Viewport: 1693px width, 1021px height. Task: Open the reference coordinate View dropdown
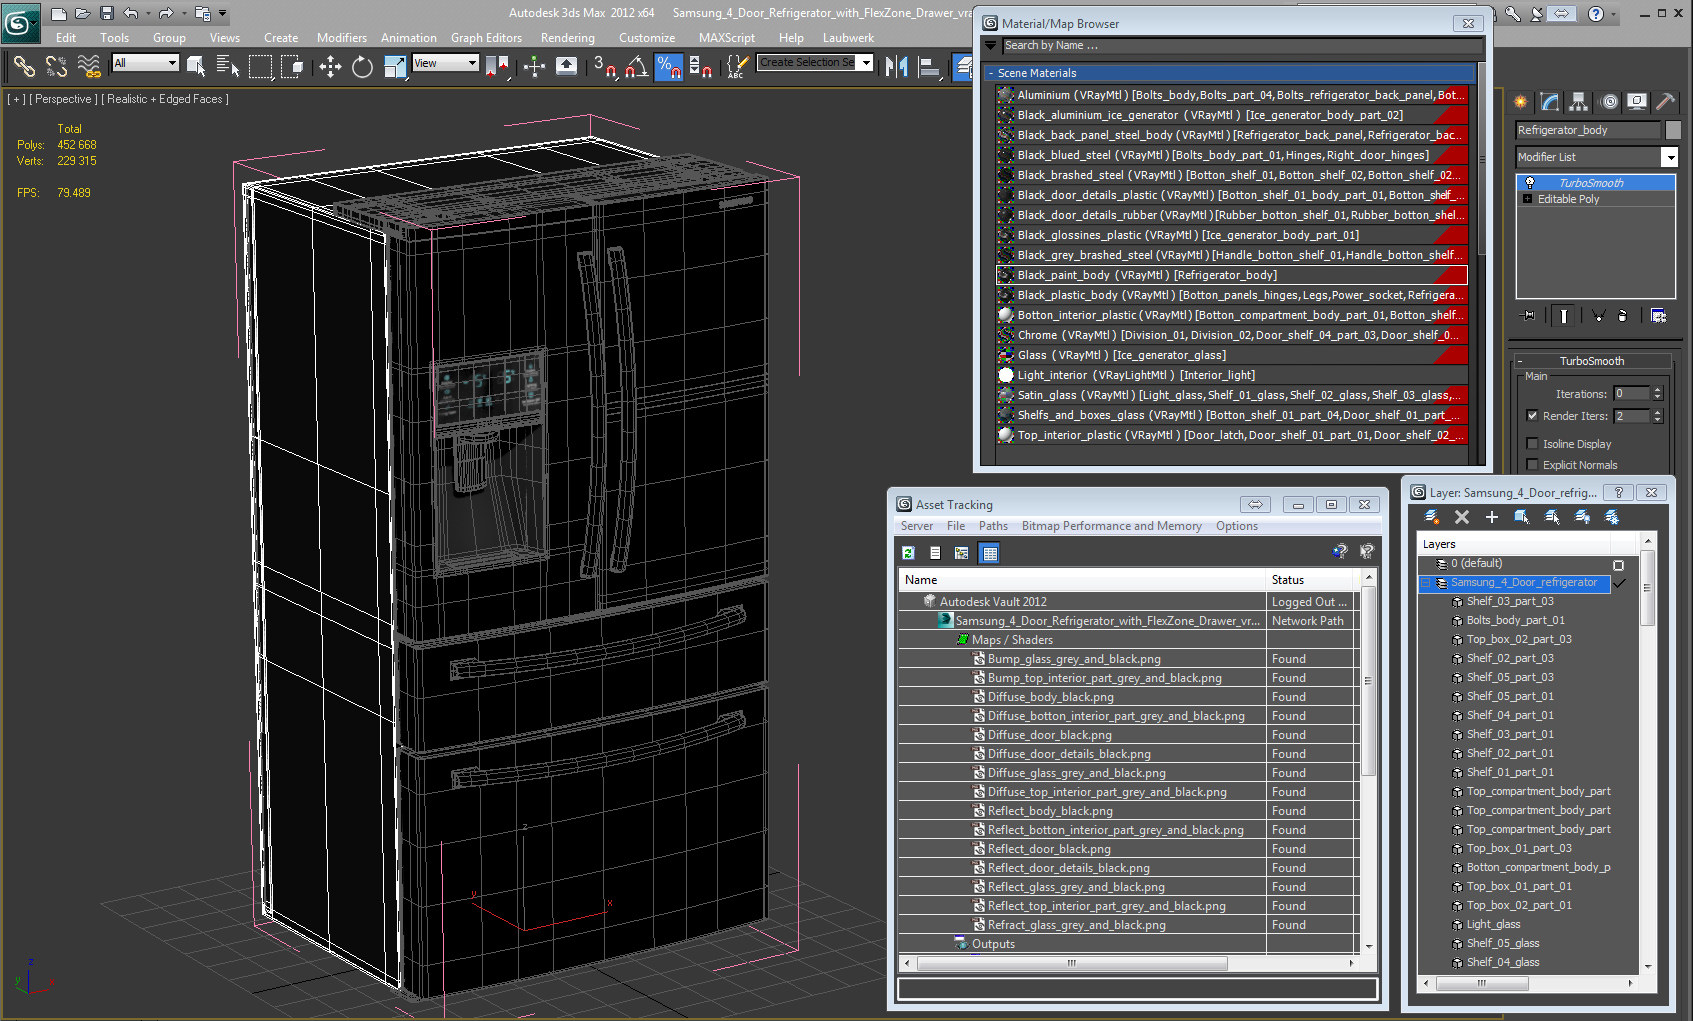point(472,63)
